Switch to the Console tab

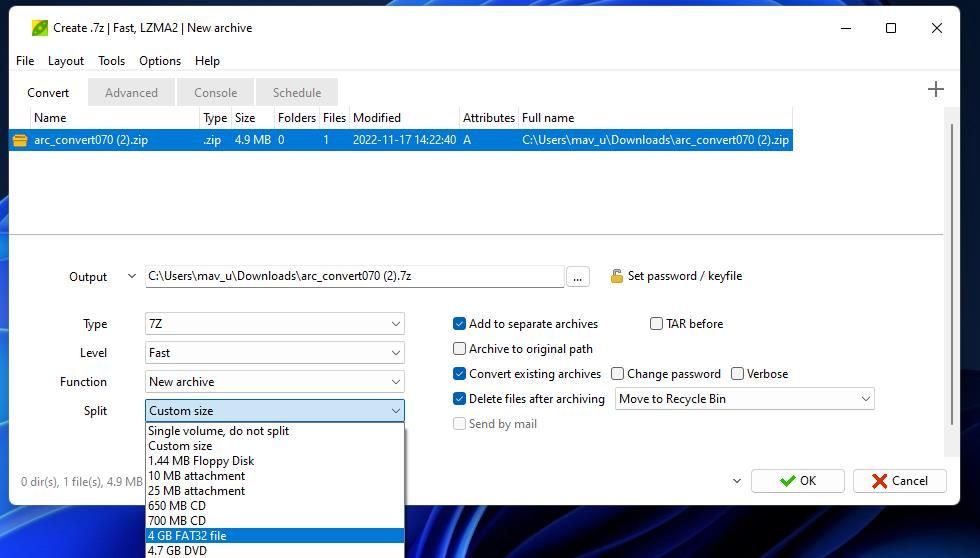[x=216, y=92]
